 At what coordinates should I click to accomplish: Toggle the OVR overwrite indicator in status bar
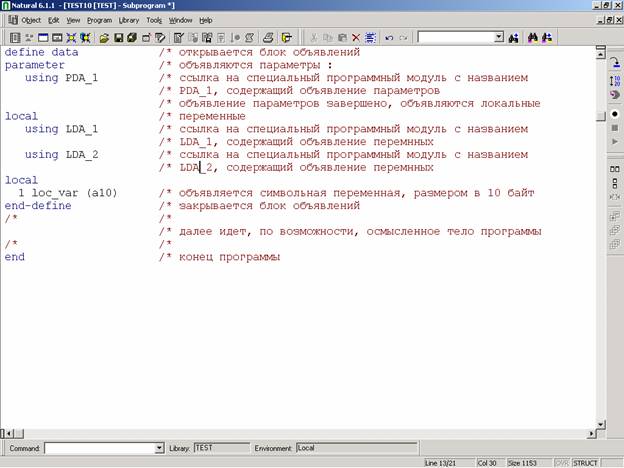(x=561, y=463)
